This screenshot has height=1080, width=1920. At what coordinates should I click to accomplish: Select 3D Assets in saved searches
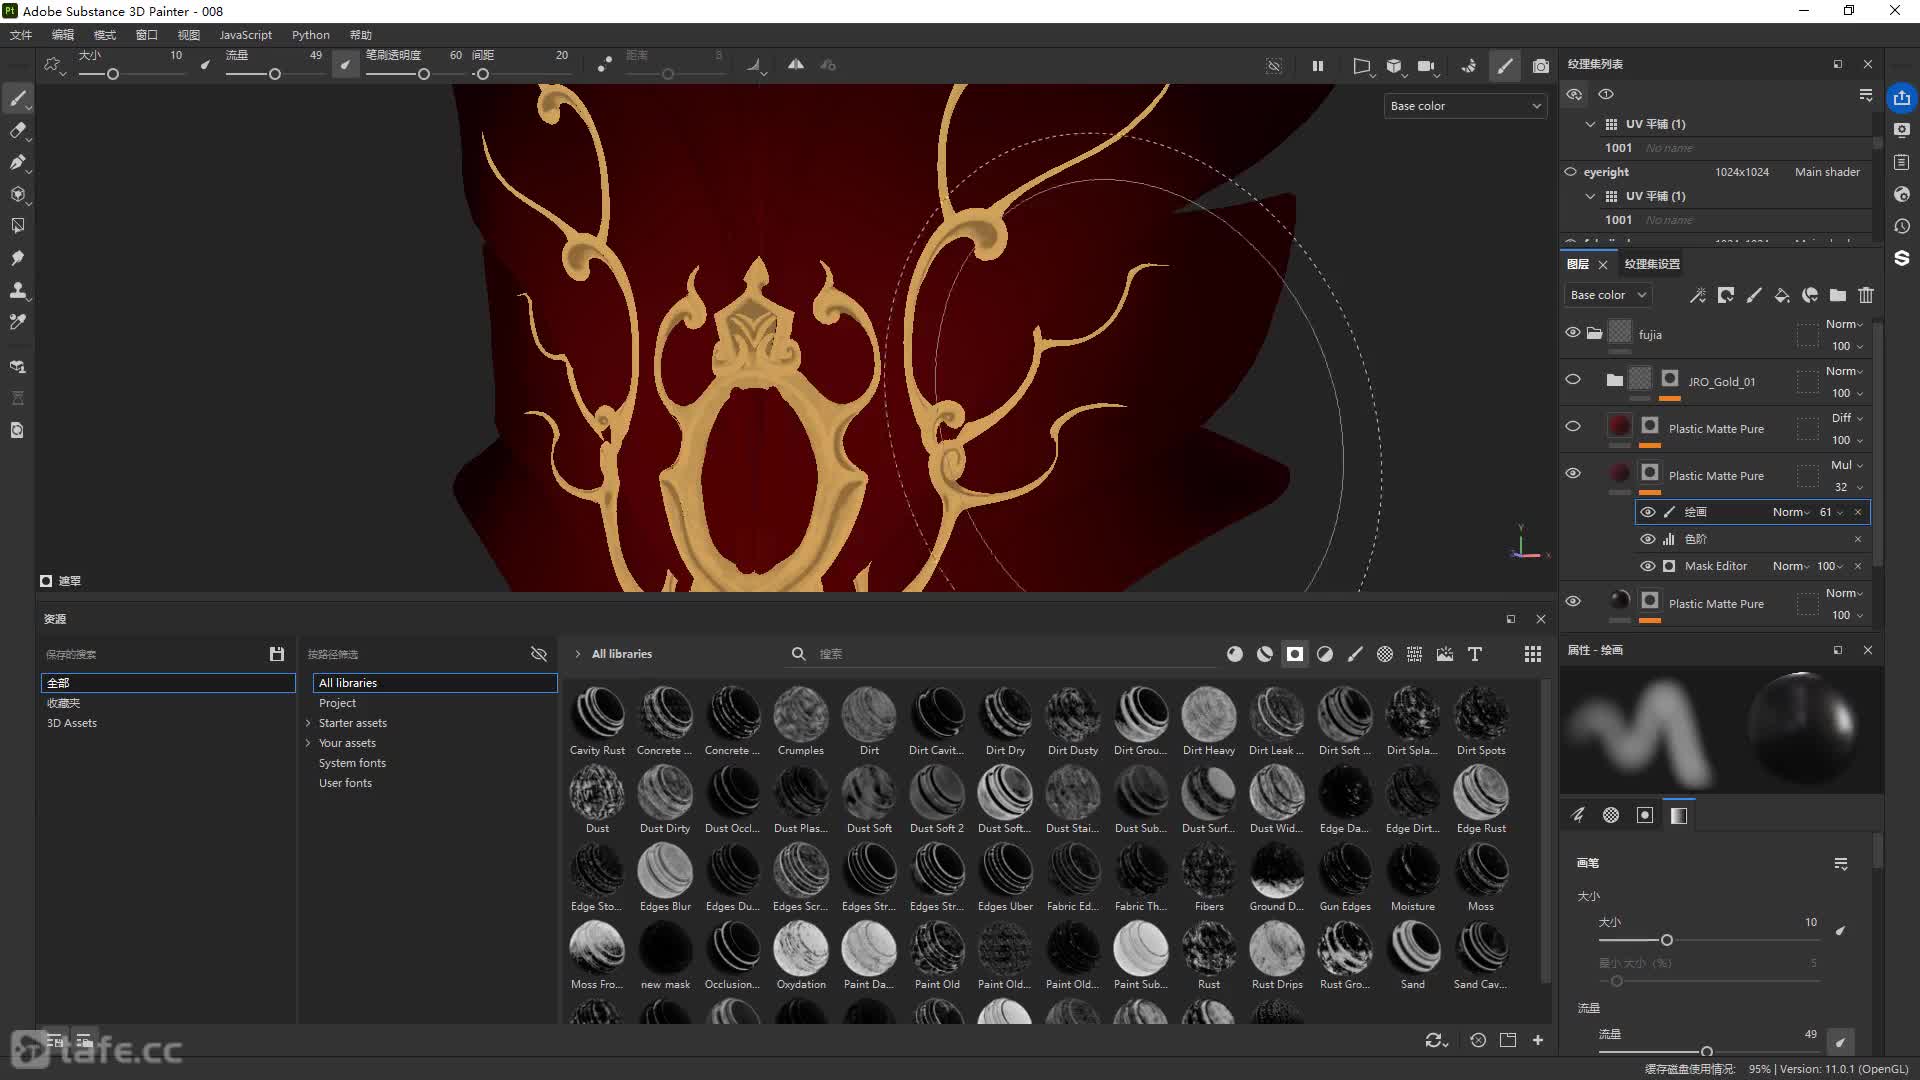tap(72, 723)
